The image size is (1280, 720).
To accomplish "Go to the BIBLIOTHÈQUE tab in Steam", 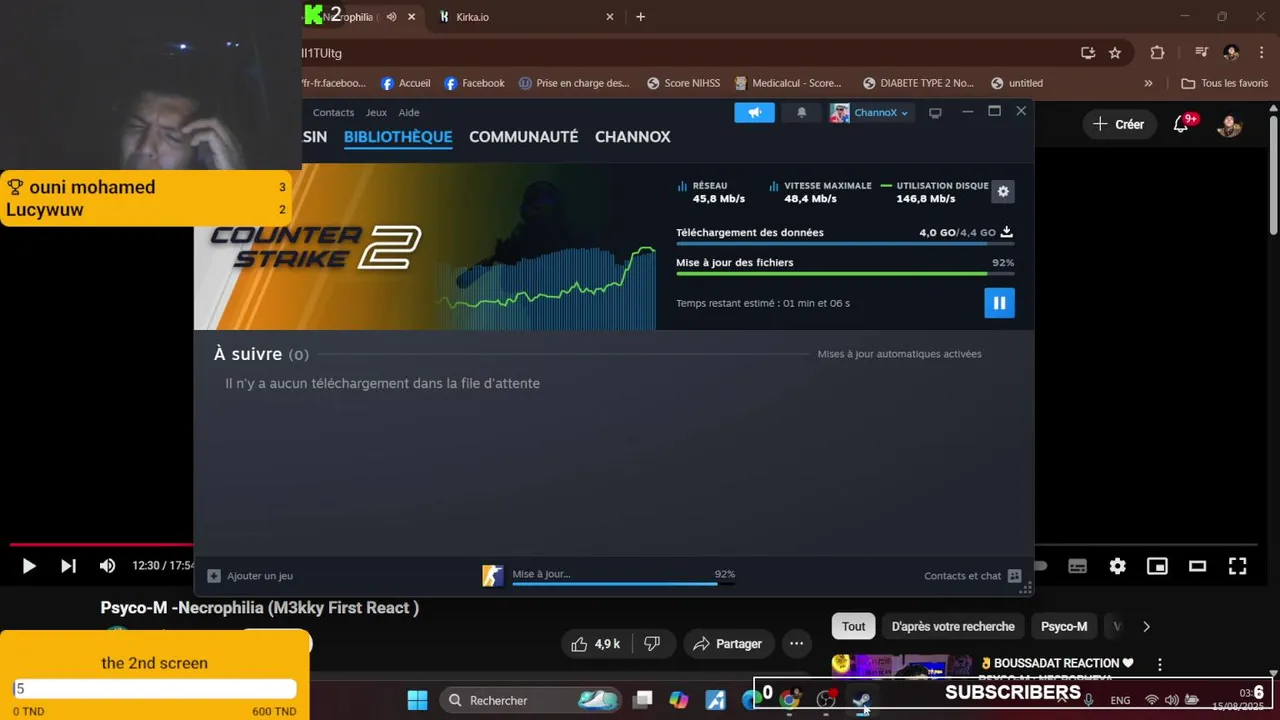I will point(398,137).
